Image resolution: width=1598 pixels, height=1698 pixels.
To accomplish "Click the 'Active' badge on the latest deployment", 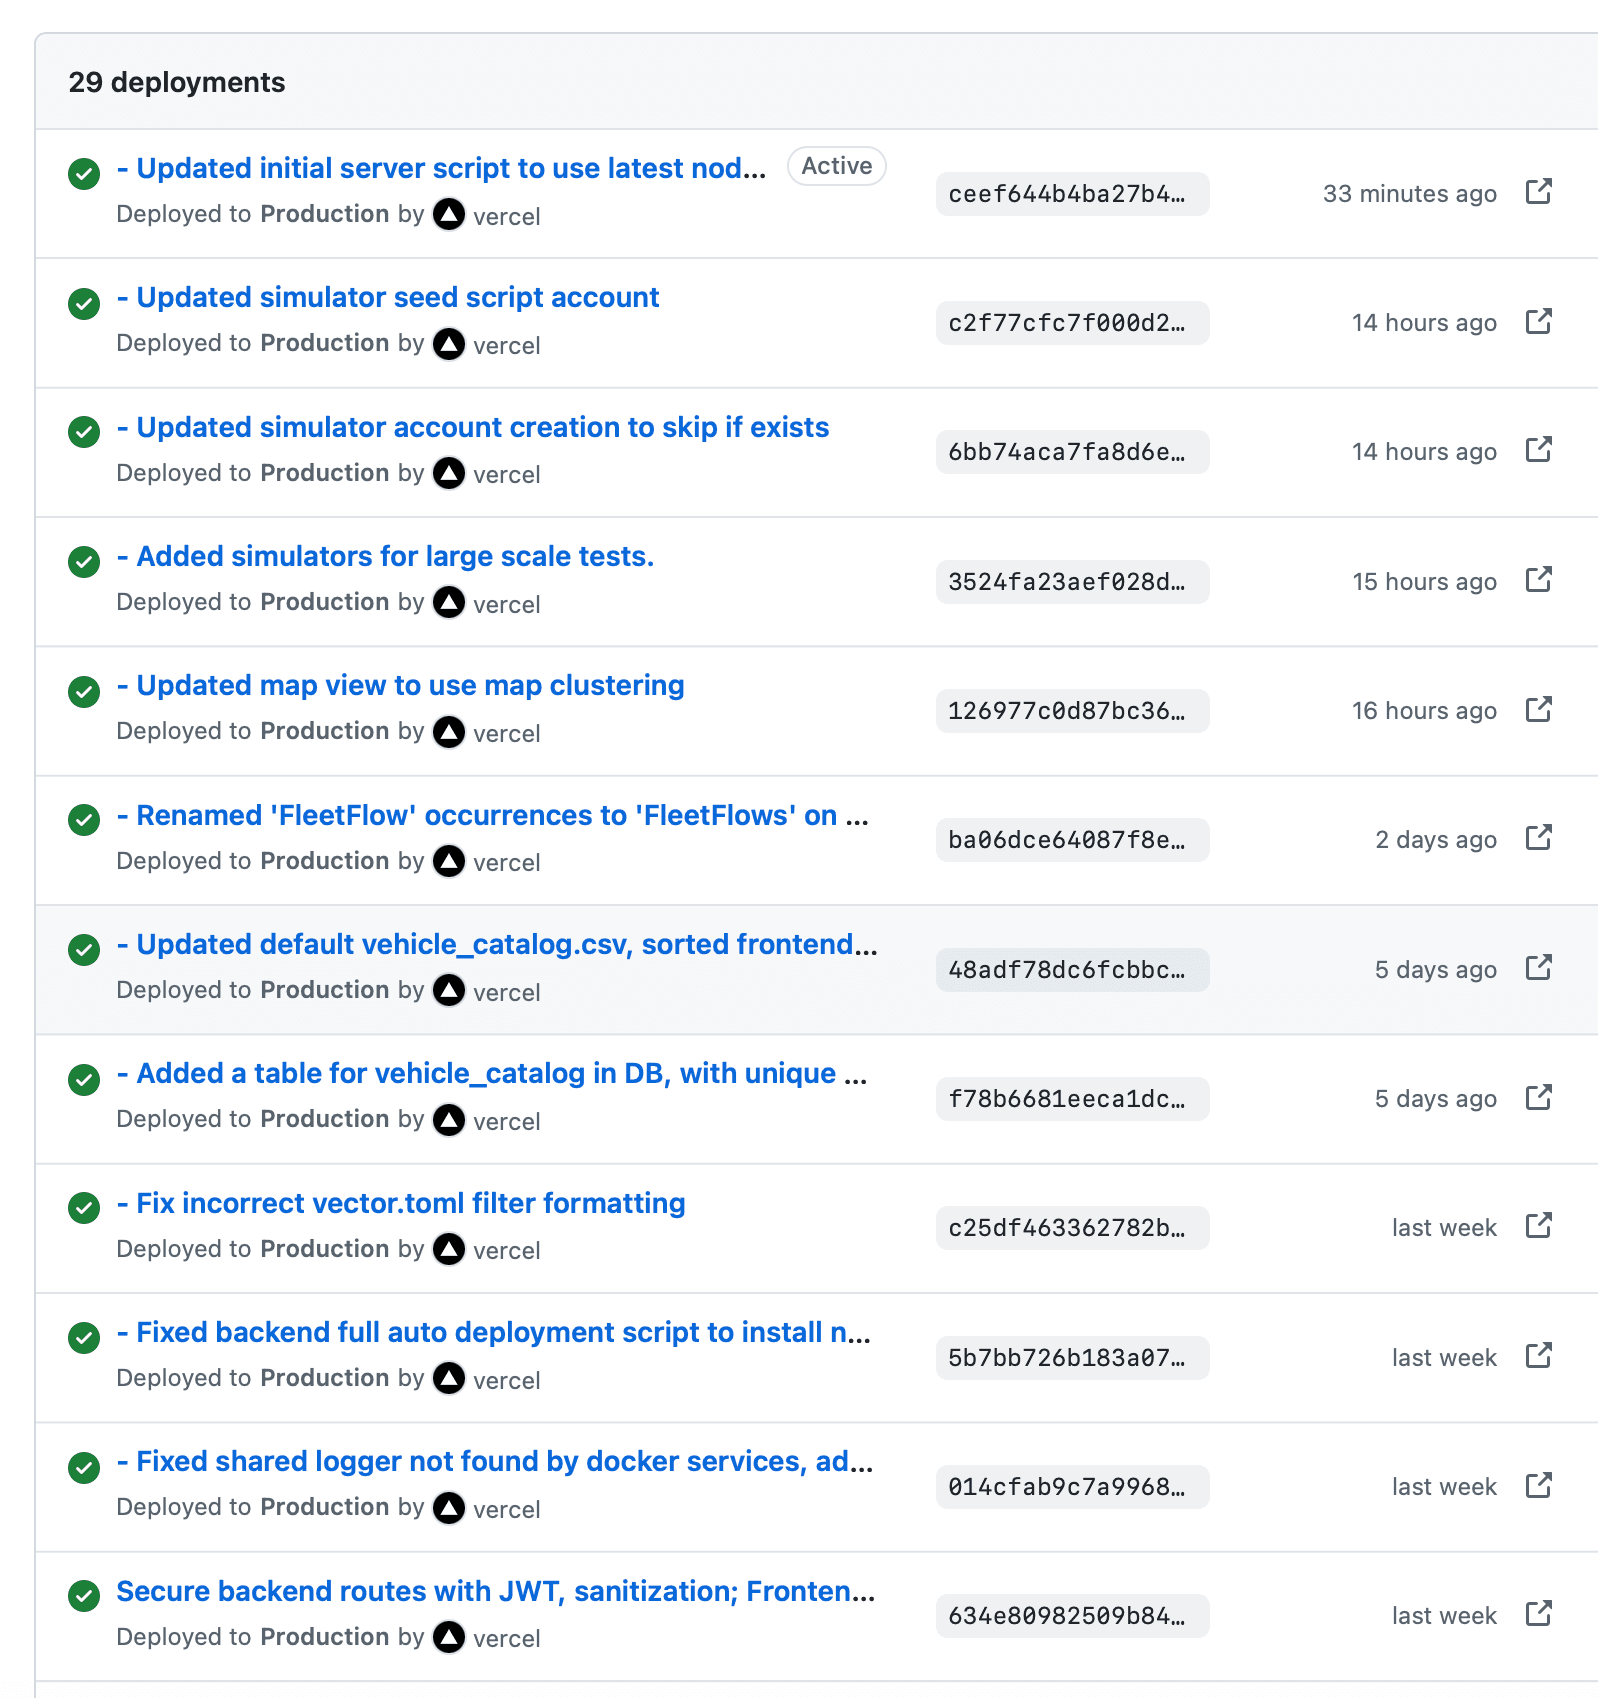I will [836, 165].
